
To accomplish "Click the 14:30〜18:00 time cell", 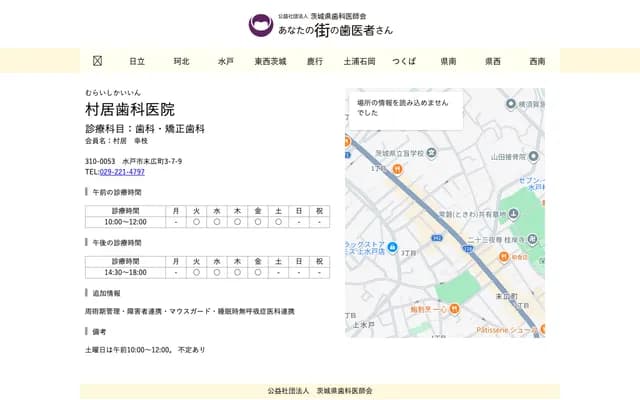I will [125, 273].
